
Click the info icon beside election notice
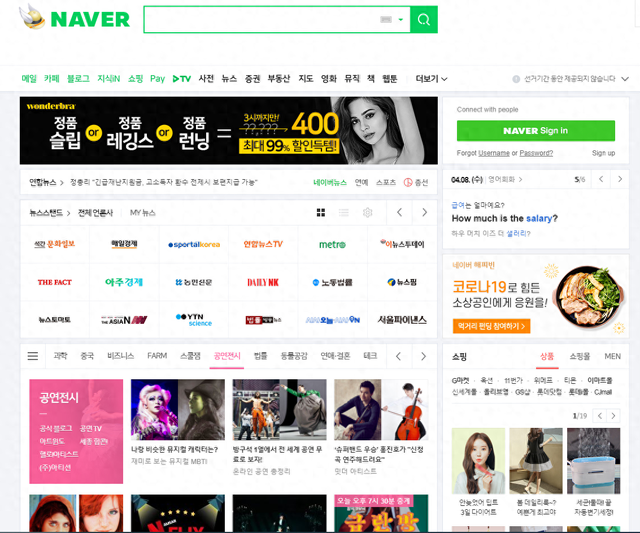[516, 79]
